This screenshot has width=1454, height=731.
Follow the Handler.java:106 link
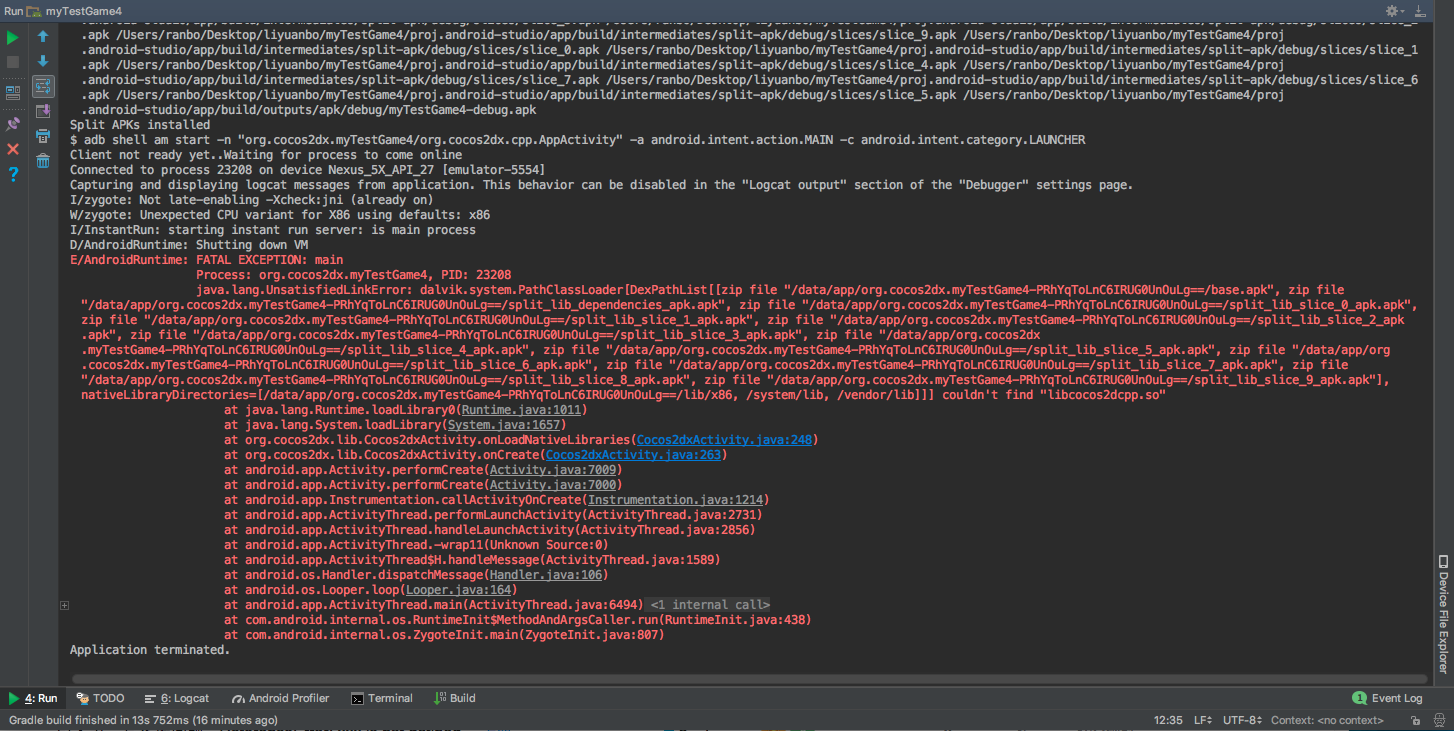[546, 575]
